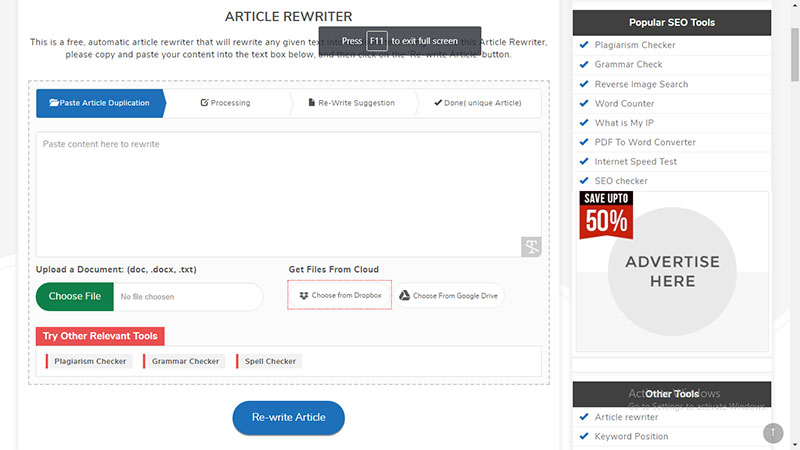
Task: Click the scroll-to-top arrow icon
Action: [x=773, y=433]
